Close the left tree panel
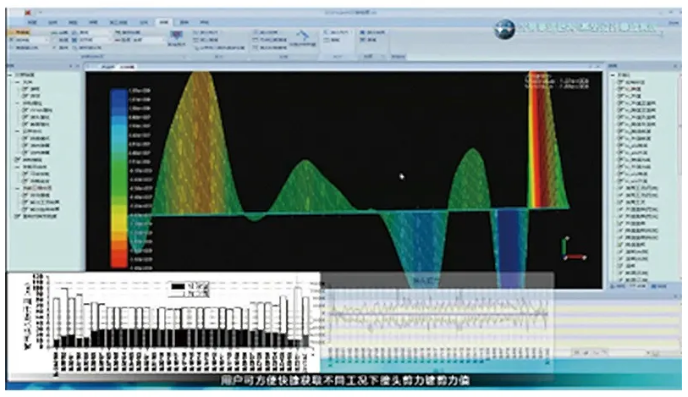This screenshot has width=688, height=397. pos(78,66)
